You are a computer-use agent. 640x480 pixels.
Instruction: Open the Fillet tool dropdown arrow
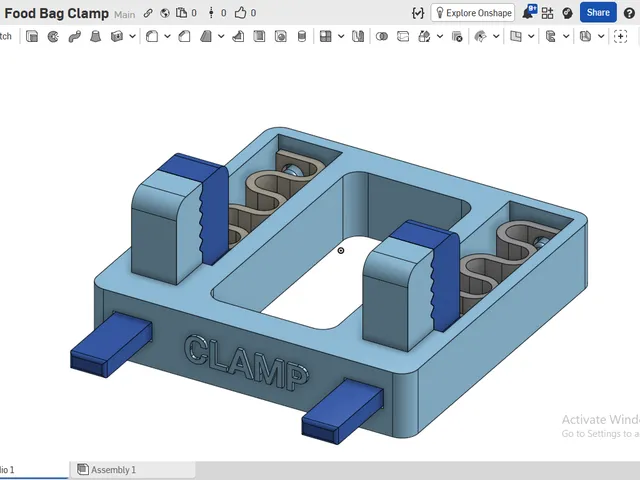point(167,37)
